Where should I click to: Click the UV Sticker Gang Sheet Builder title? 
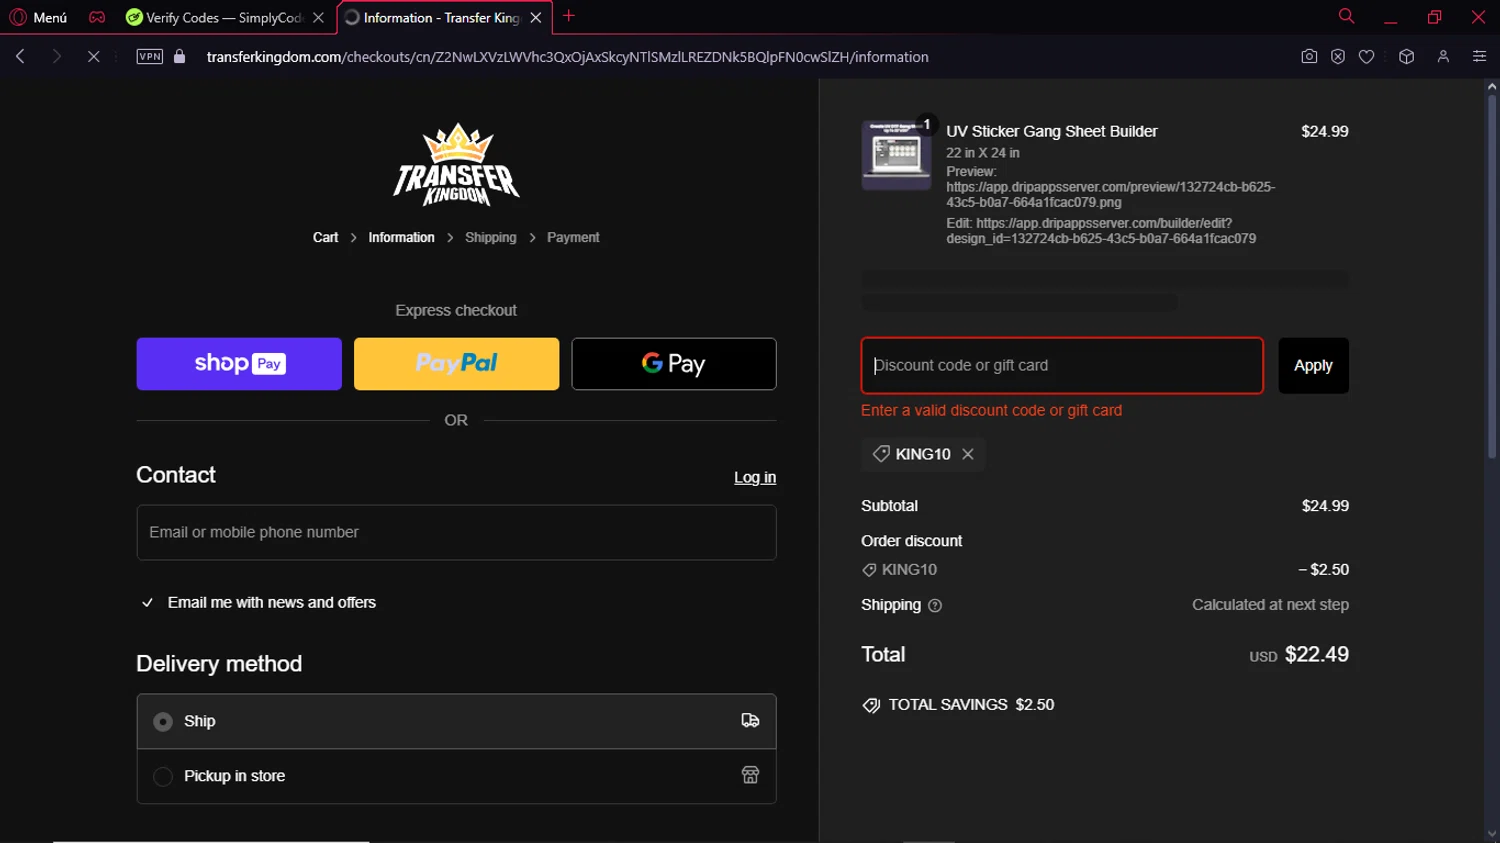tap(1052, 131)
